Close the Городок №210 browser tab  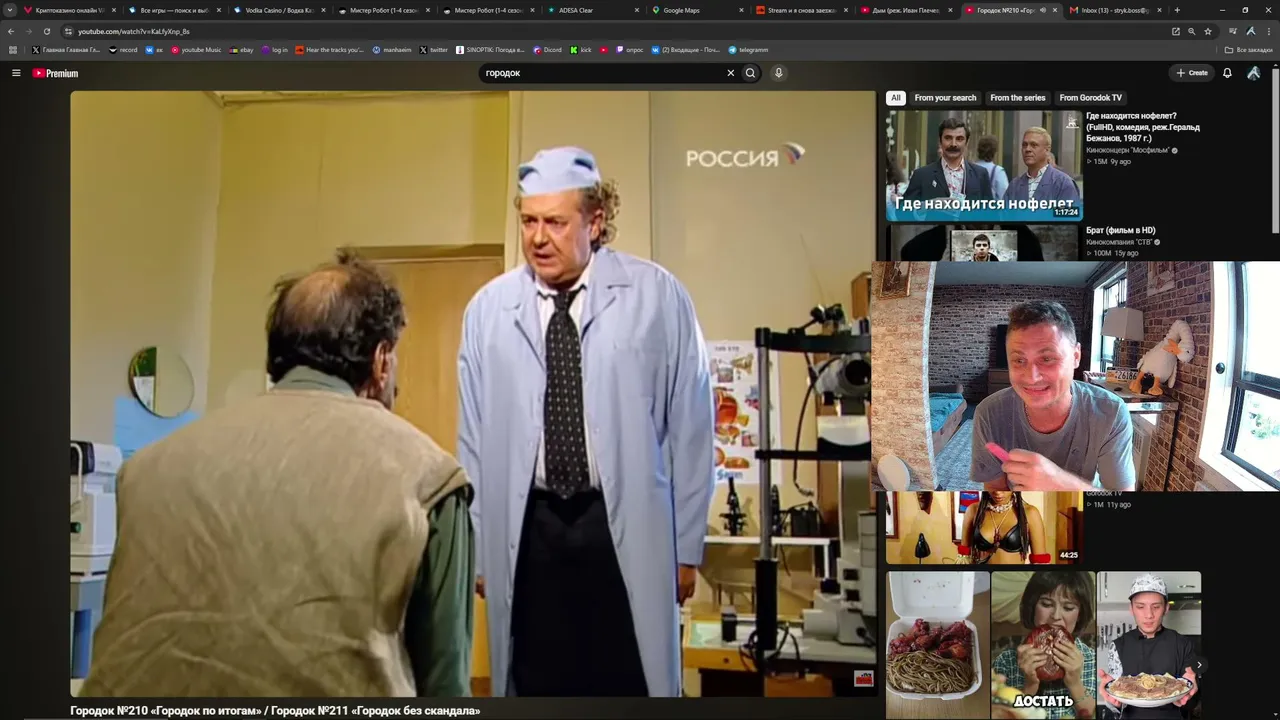pos(1055,10)
